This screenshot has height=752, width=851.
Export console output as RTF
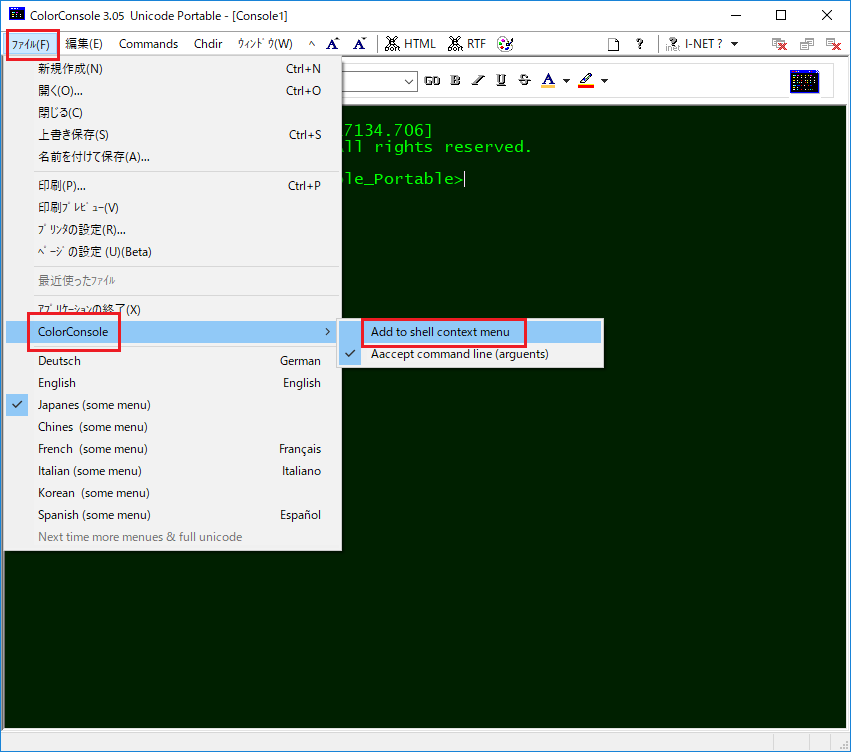tap(467, 44)
